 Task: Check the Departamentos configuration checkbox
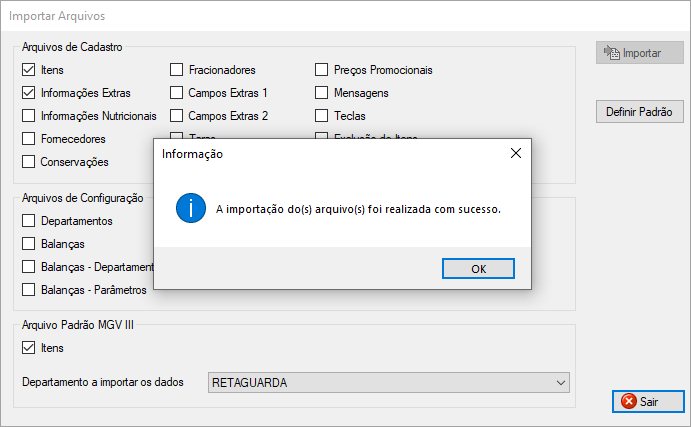pos(28,221)
